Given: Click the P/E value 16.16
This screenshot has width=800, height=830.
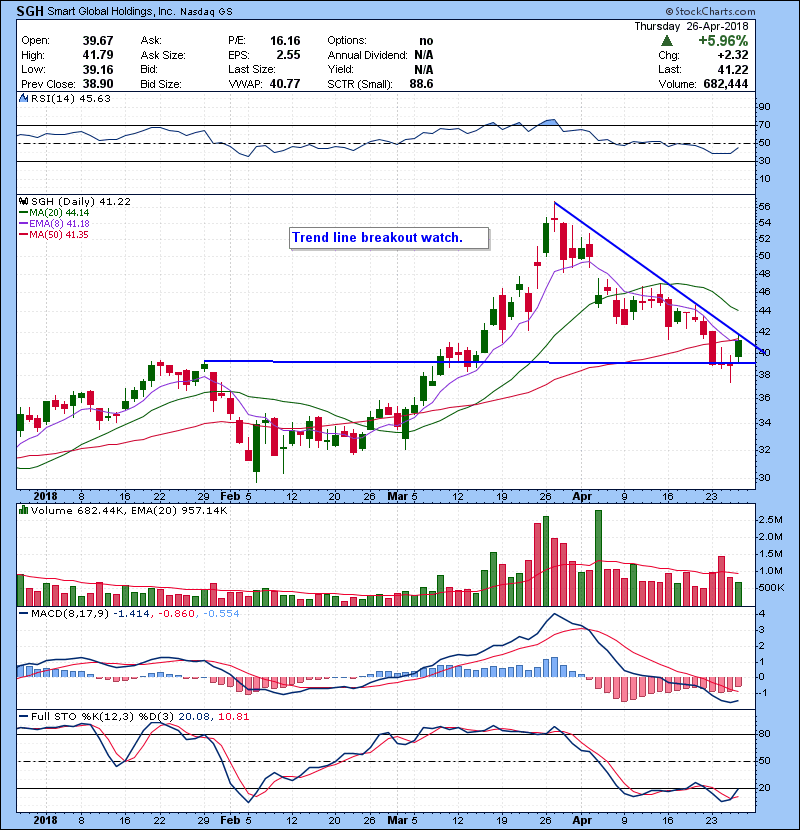Looking at the screenshot, I should pos(285,40).
